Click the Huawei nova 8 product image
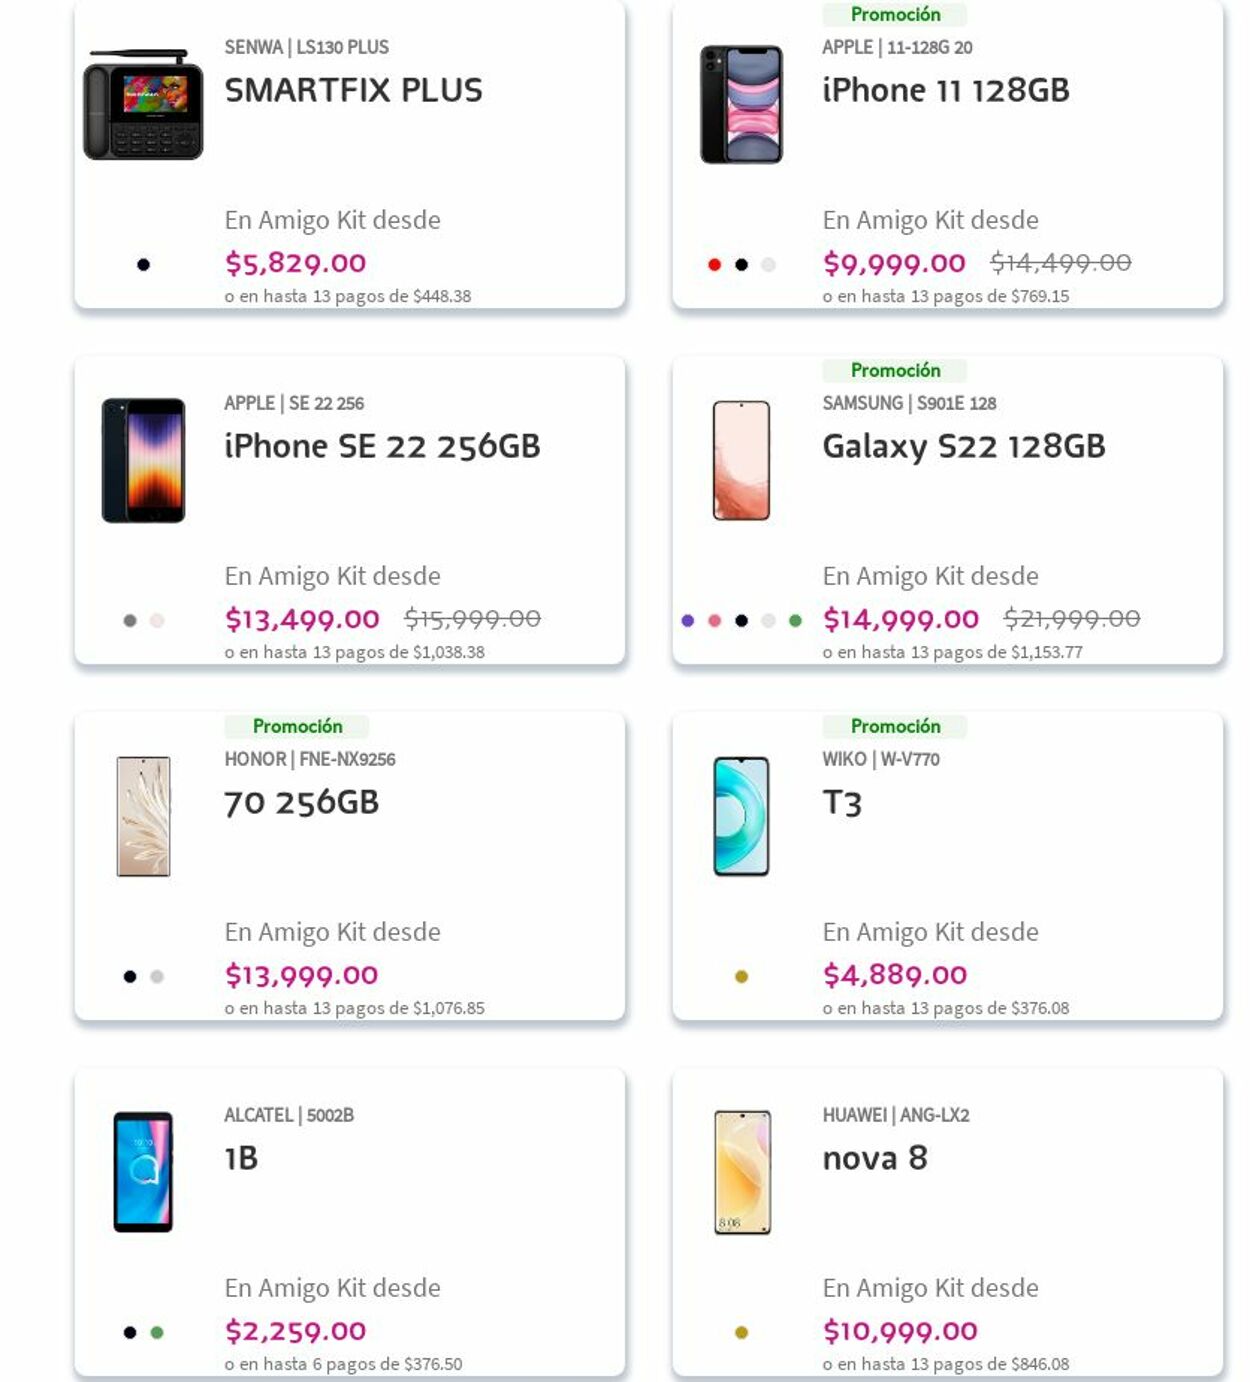1250x1382 pixels. 741,1172
